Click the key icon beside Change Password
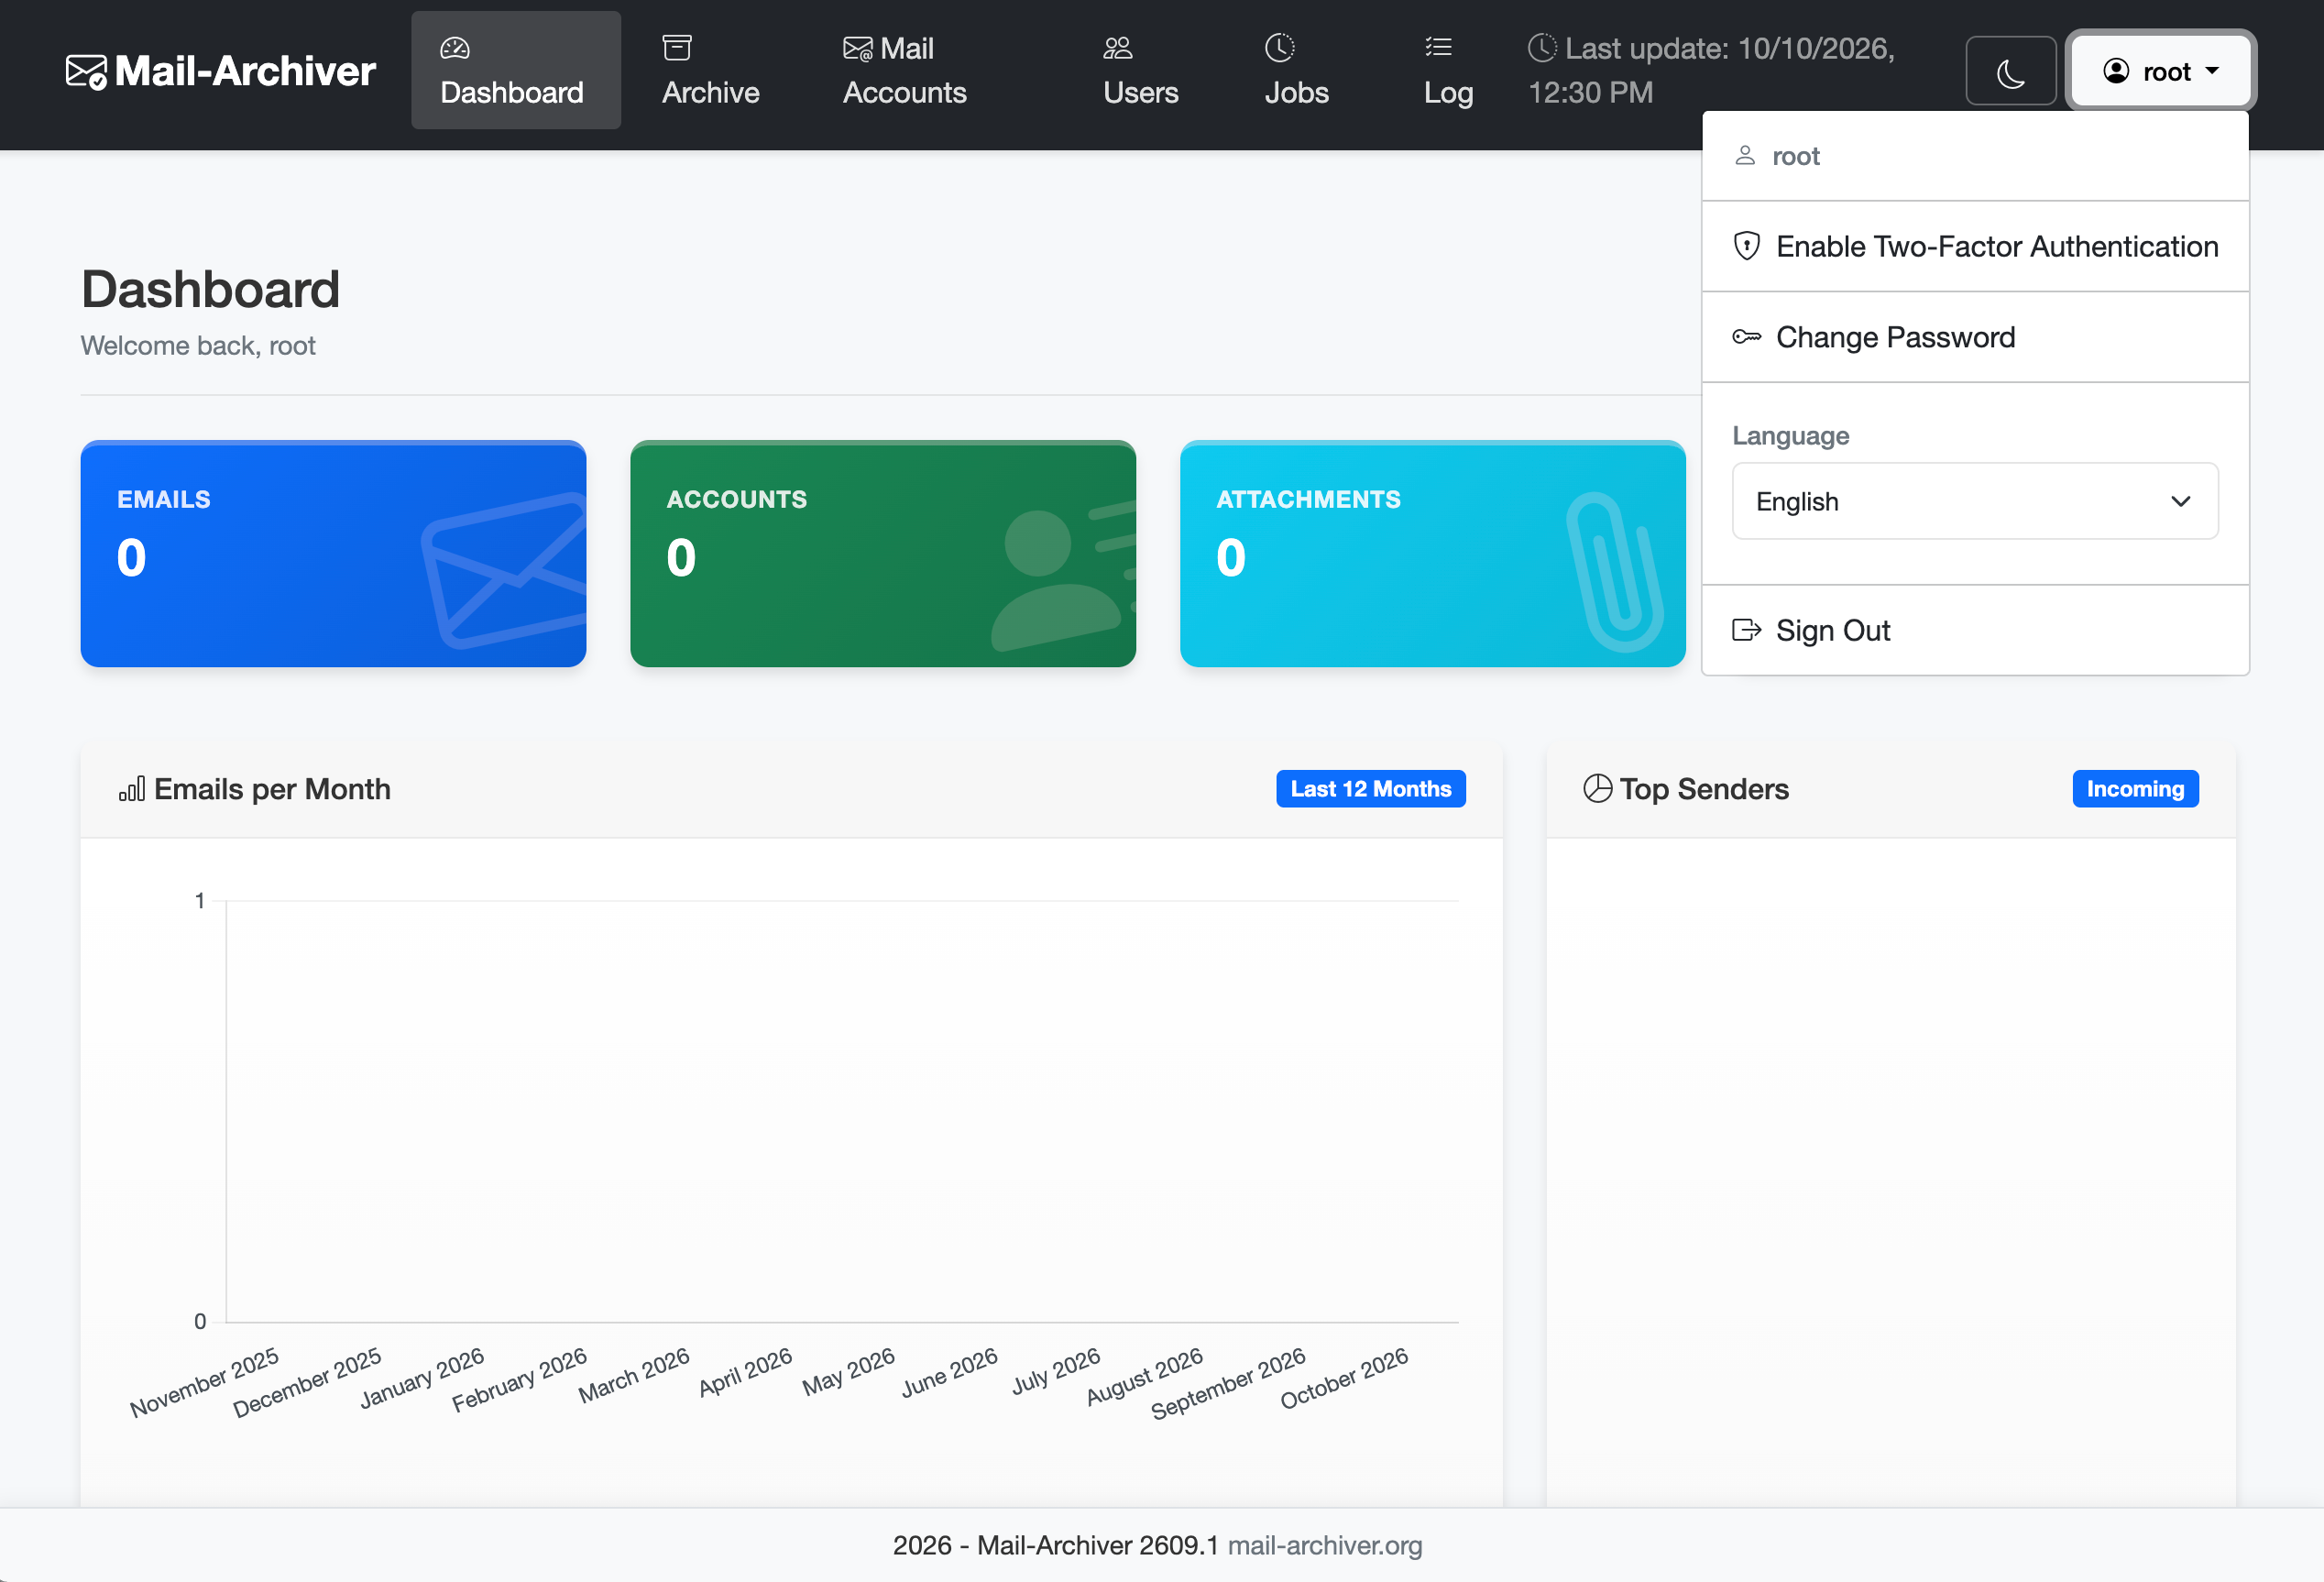2324x1582 pixels. point(1746,337)
